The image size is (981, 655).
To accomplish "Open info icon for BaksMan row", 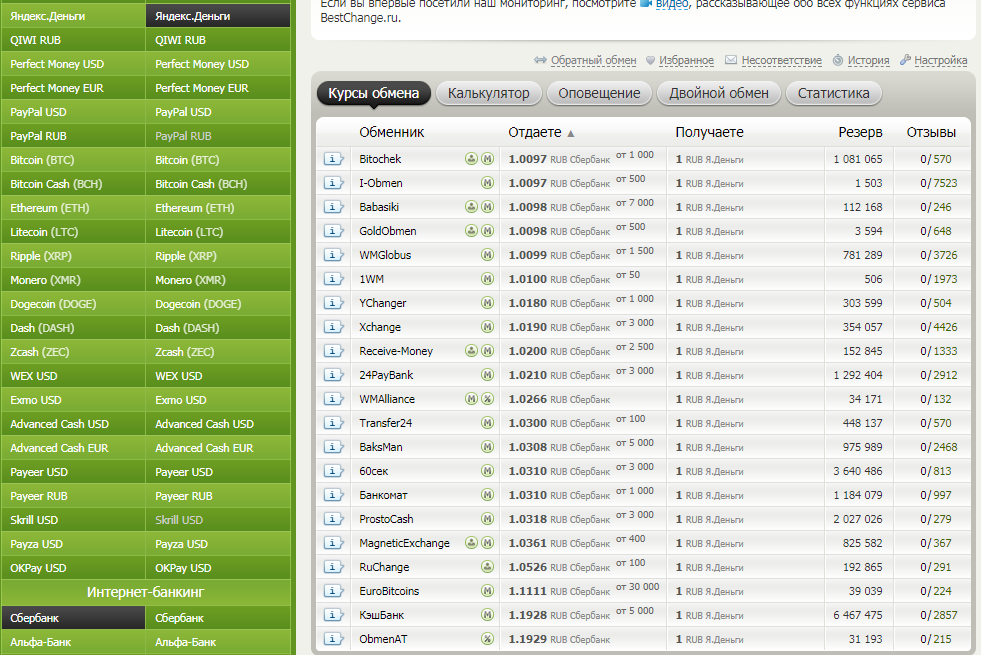I will (333, 447).
